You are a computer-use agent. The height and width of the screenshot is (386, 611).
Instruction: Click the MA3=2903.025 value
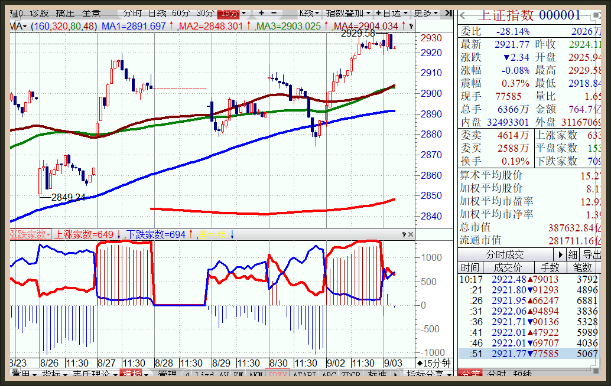(288, 26)
